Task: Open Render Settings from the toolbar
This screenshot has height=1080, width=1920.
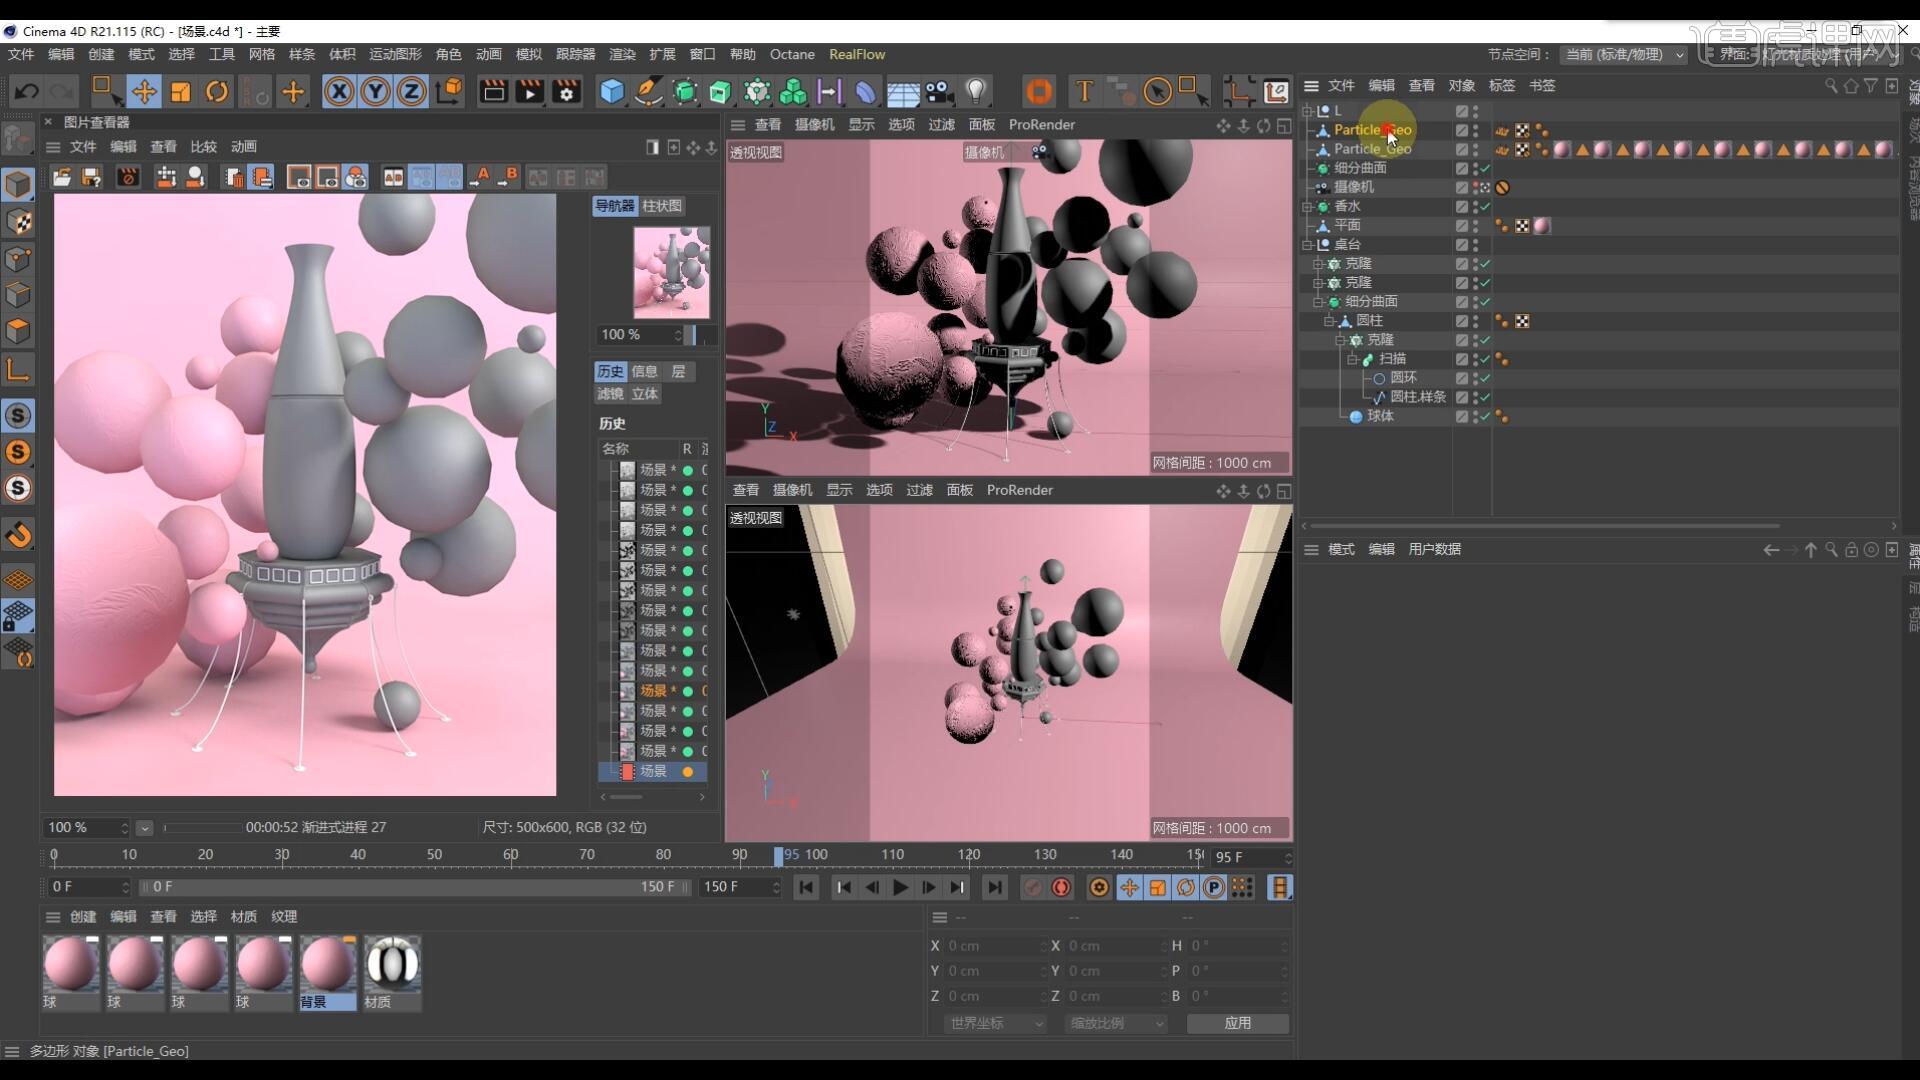Action: [566, 91]
